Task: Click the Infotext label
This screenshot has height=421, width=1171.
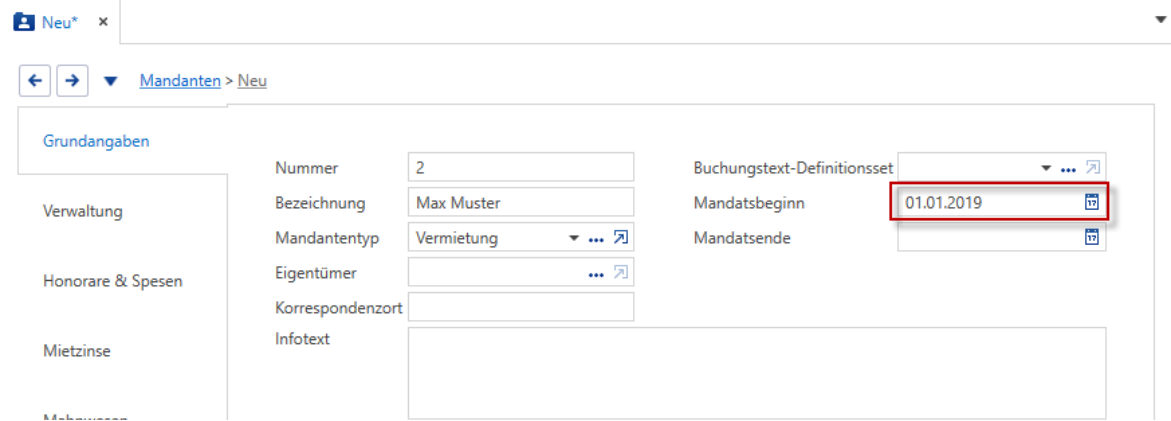Action: pyautogui.click(x=303, y=340)
